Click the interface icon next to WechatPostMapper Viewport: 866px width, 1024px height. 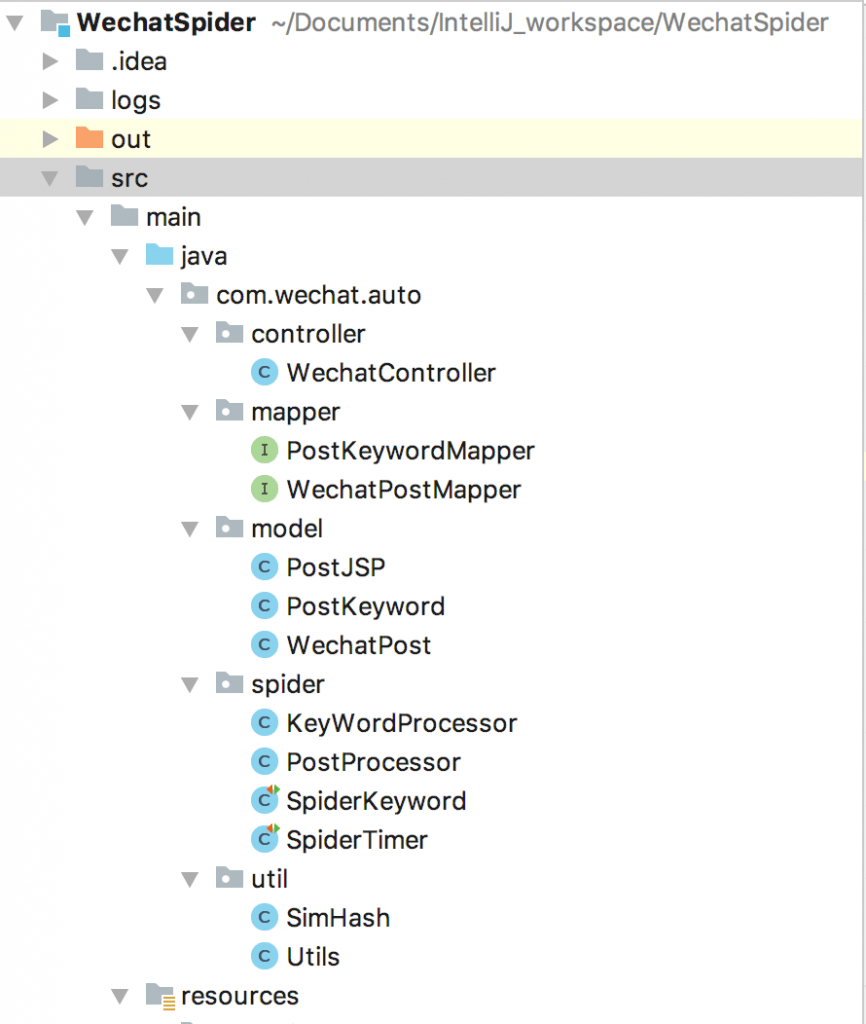pyautogui.click(x=264, y=490)
